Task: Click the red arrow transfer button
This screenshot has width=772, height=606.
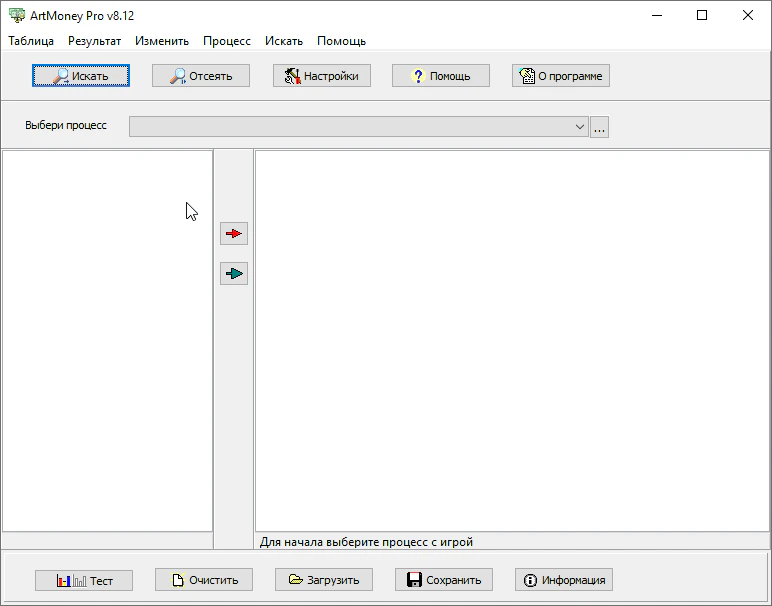Action: [234, 234]
